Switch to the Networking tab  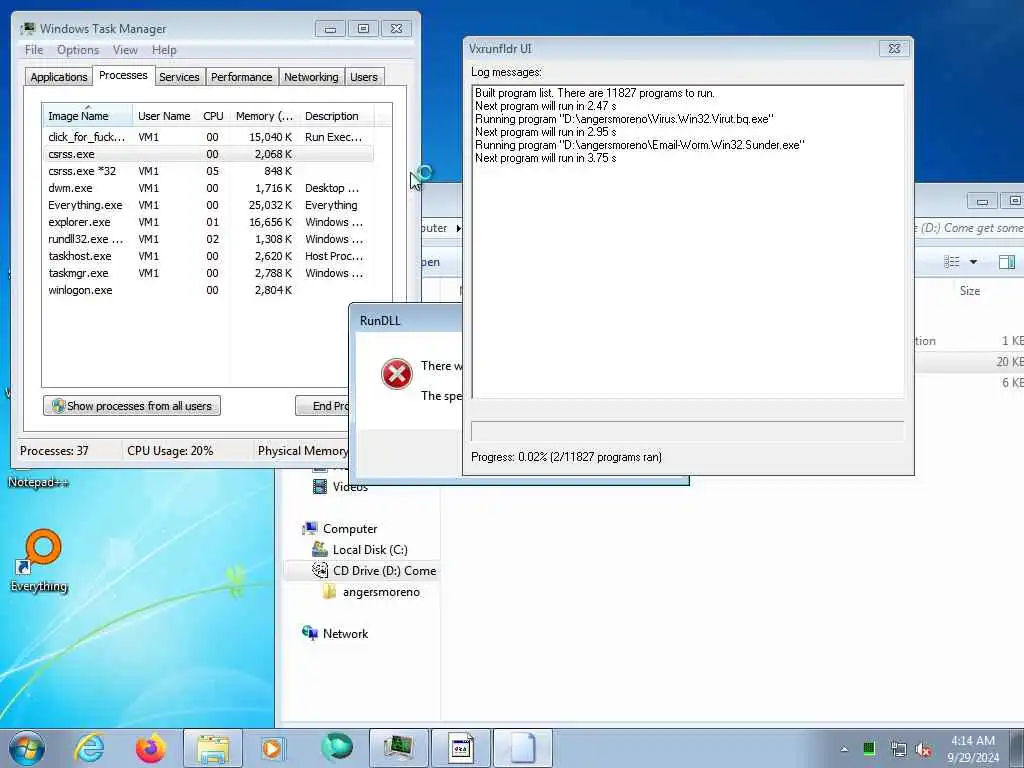click(x=311, y=77)
